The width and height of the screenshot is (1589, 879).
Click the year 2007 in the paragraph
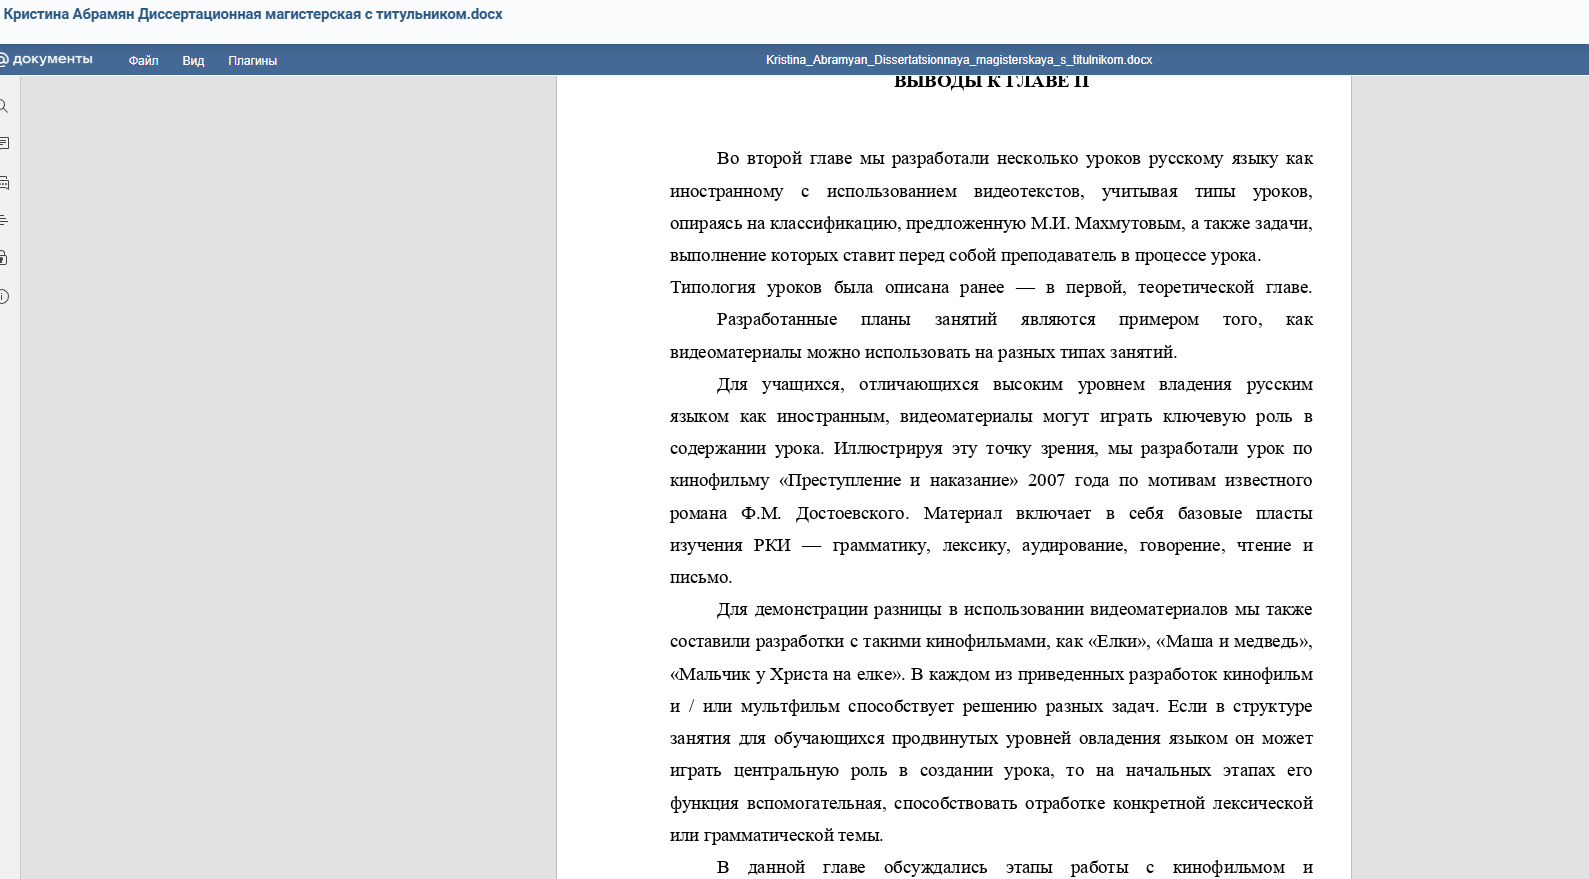tap(1046, 481)
